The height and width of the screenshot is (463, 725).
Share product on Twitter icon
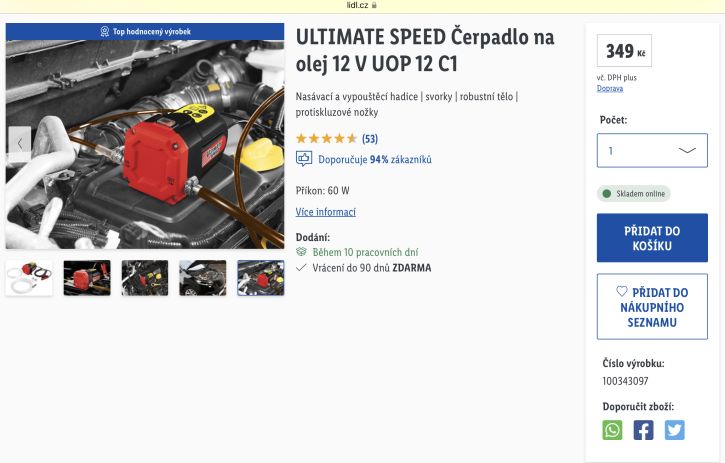click(x=675, y=430)
